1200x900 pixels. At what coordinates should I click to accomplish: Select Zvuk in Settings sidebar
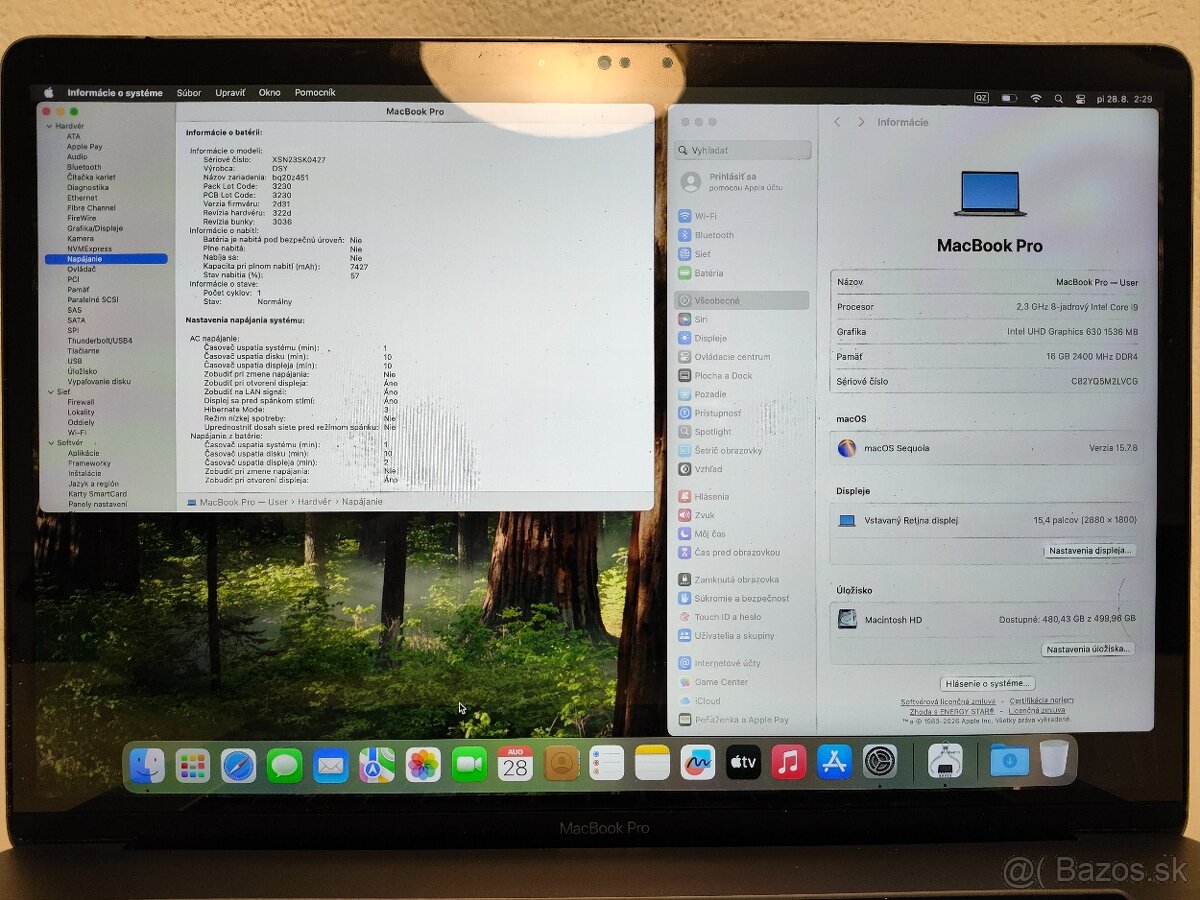[743, 515]
